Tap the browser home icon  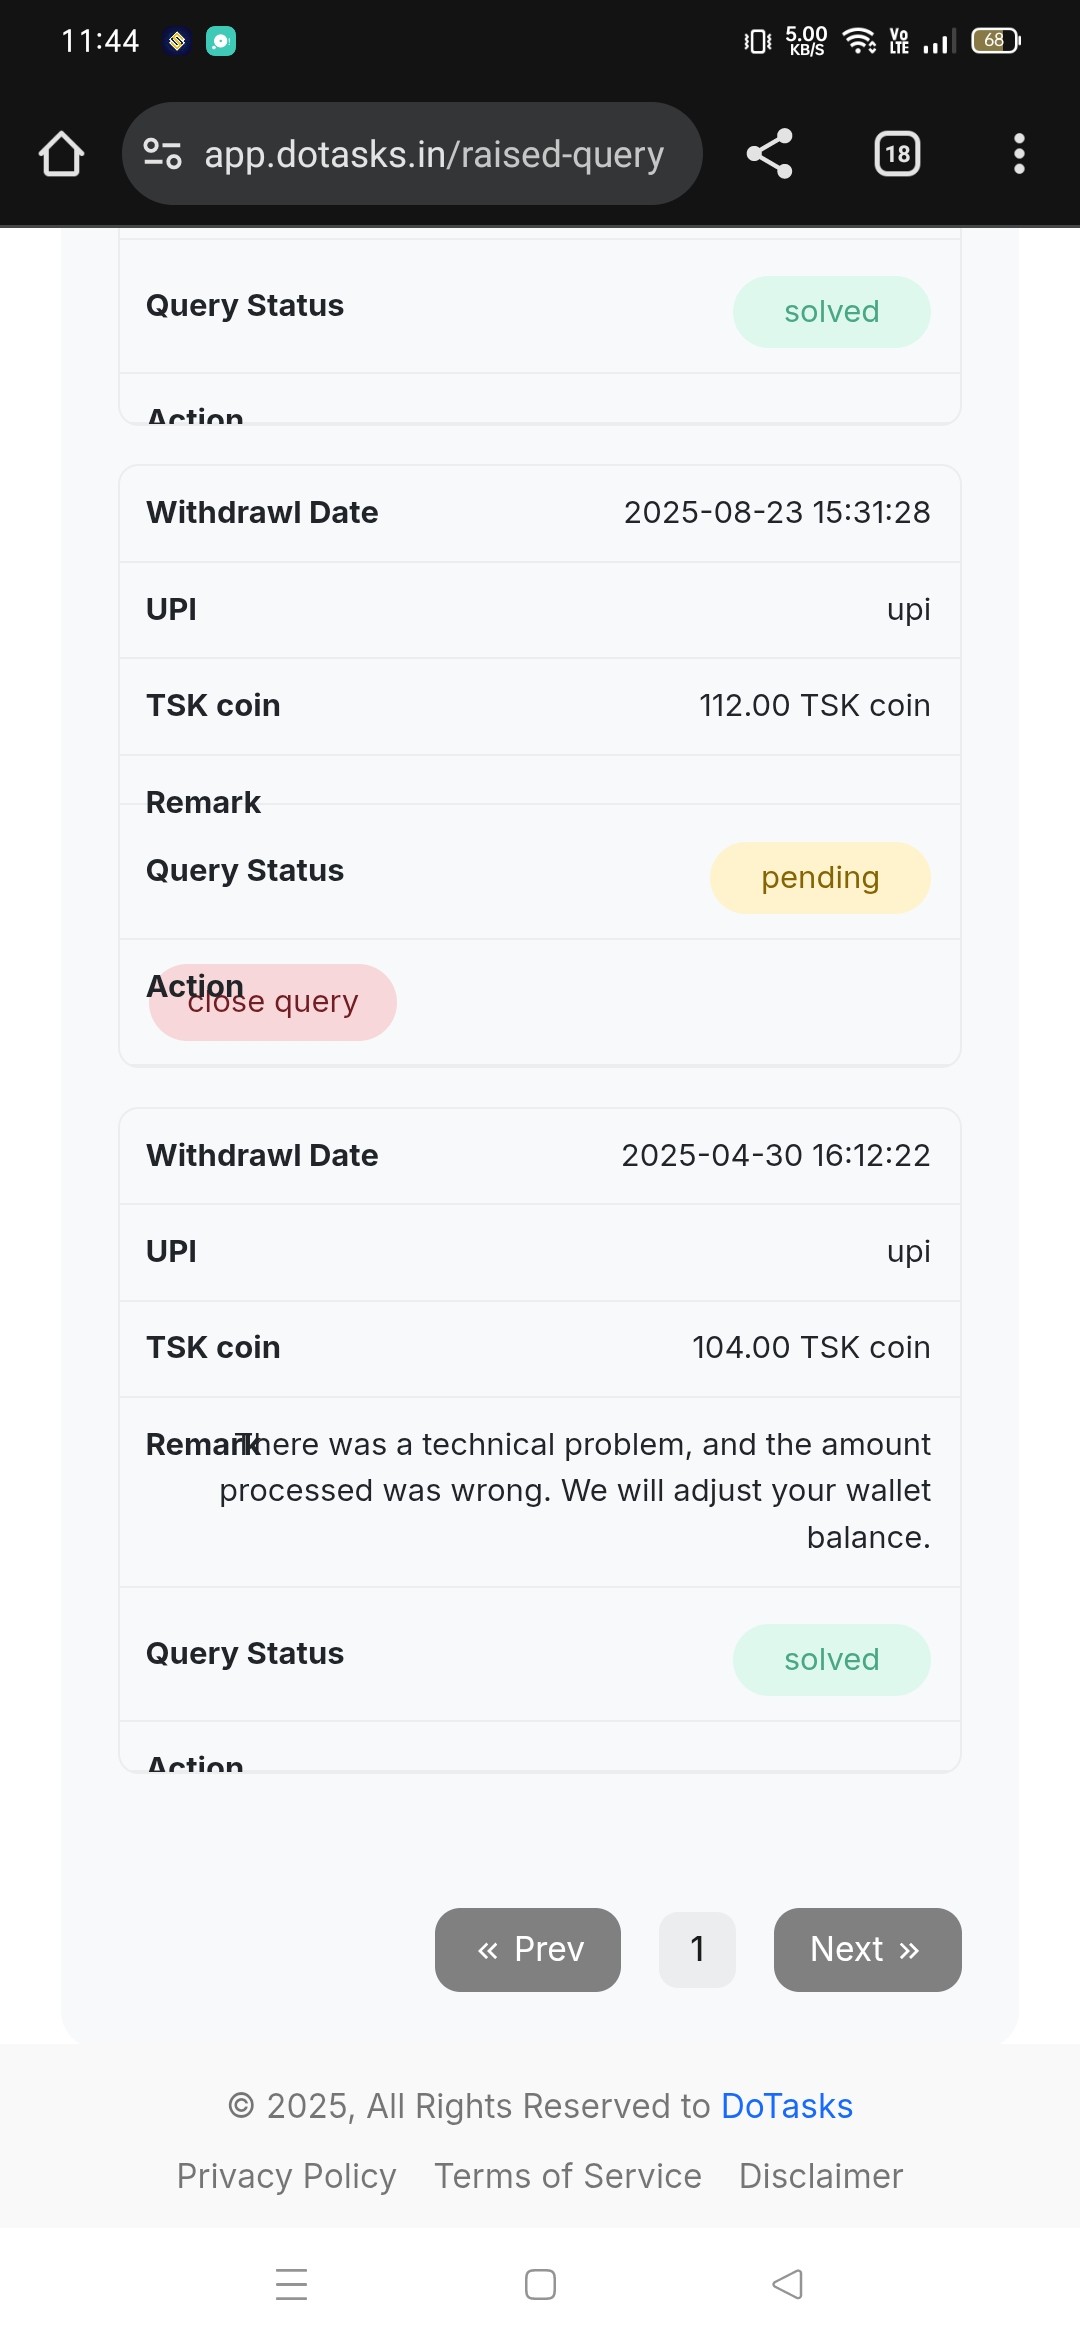click(61, 154)
